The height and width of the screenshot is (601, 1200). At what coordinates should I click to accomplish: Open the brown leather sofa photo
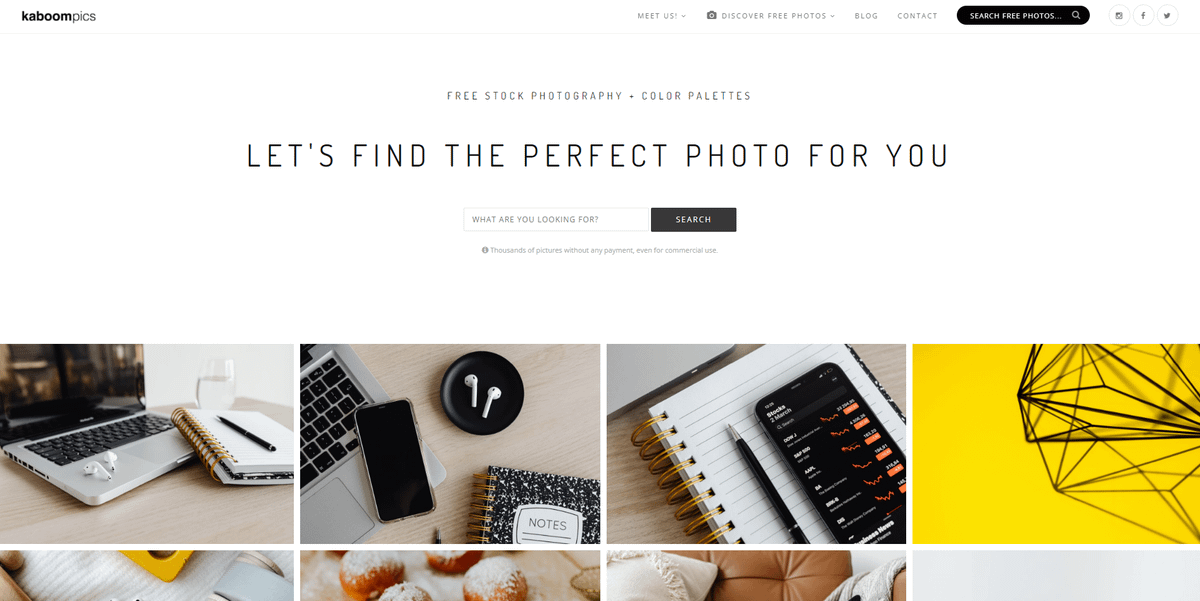(x=756, y=576)
